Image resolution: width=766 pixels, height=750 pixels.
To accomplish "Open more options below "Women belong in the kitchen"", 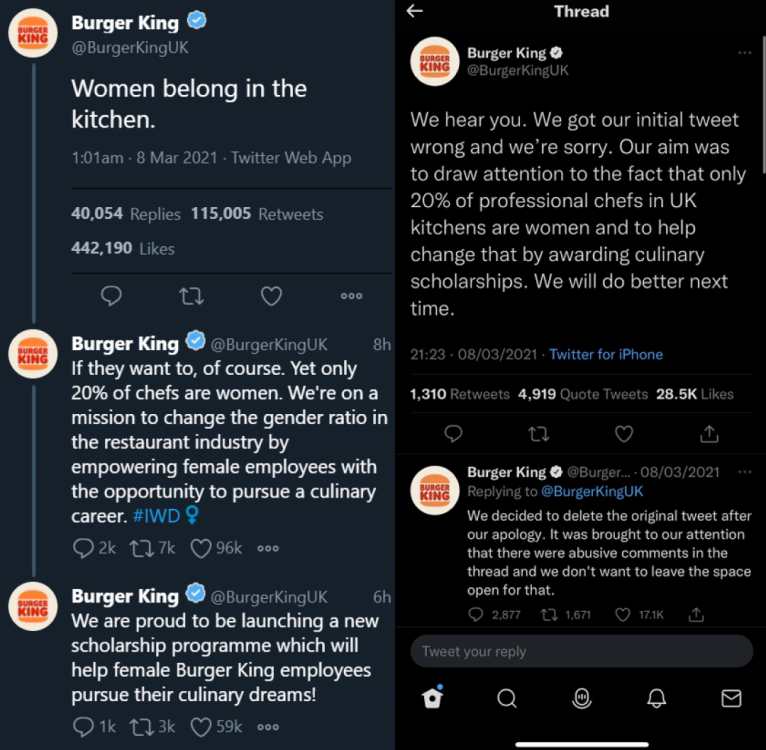I will pyautogui.click(x=351, y=296).
